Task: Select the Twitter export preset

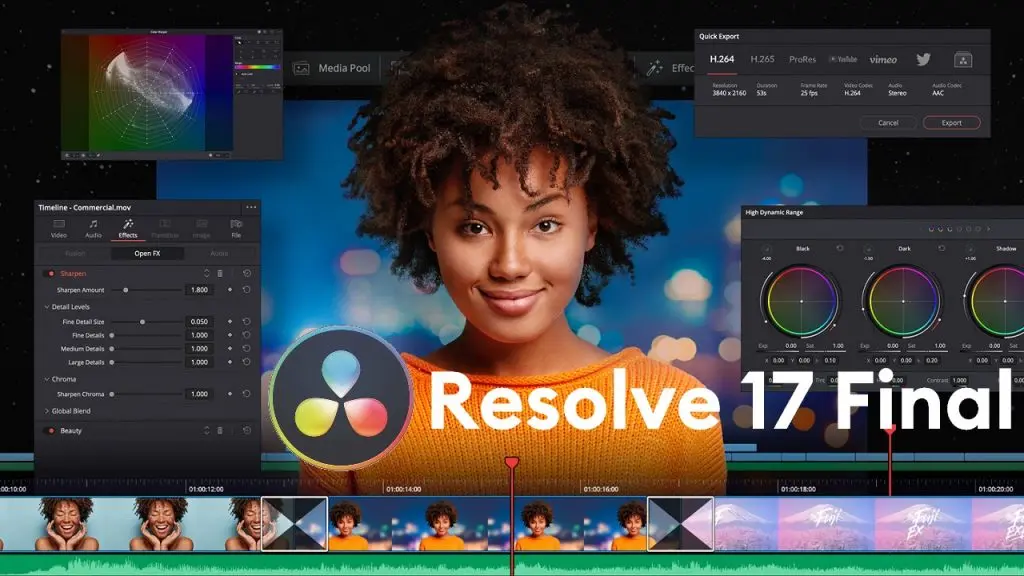Action: click(921, 59)
